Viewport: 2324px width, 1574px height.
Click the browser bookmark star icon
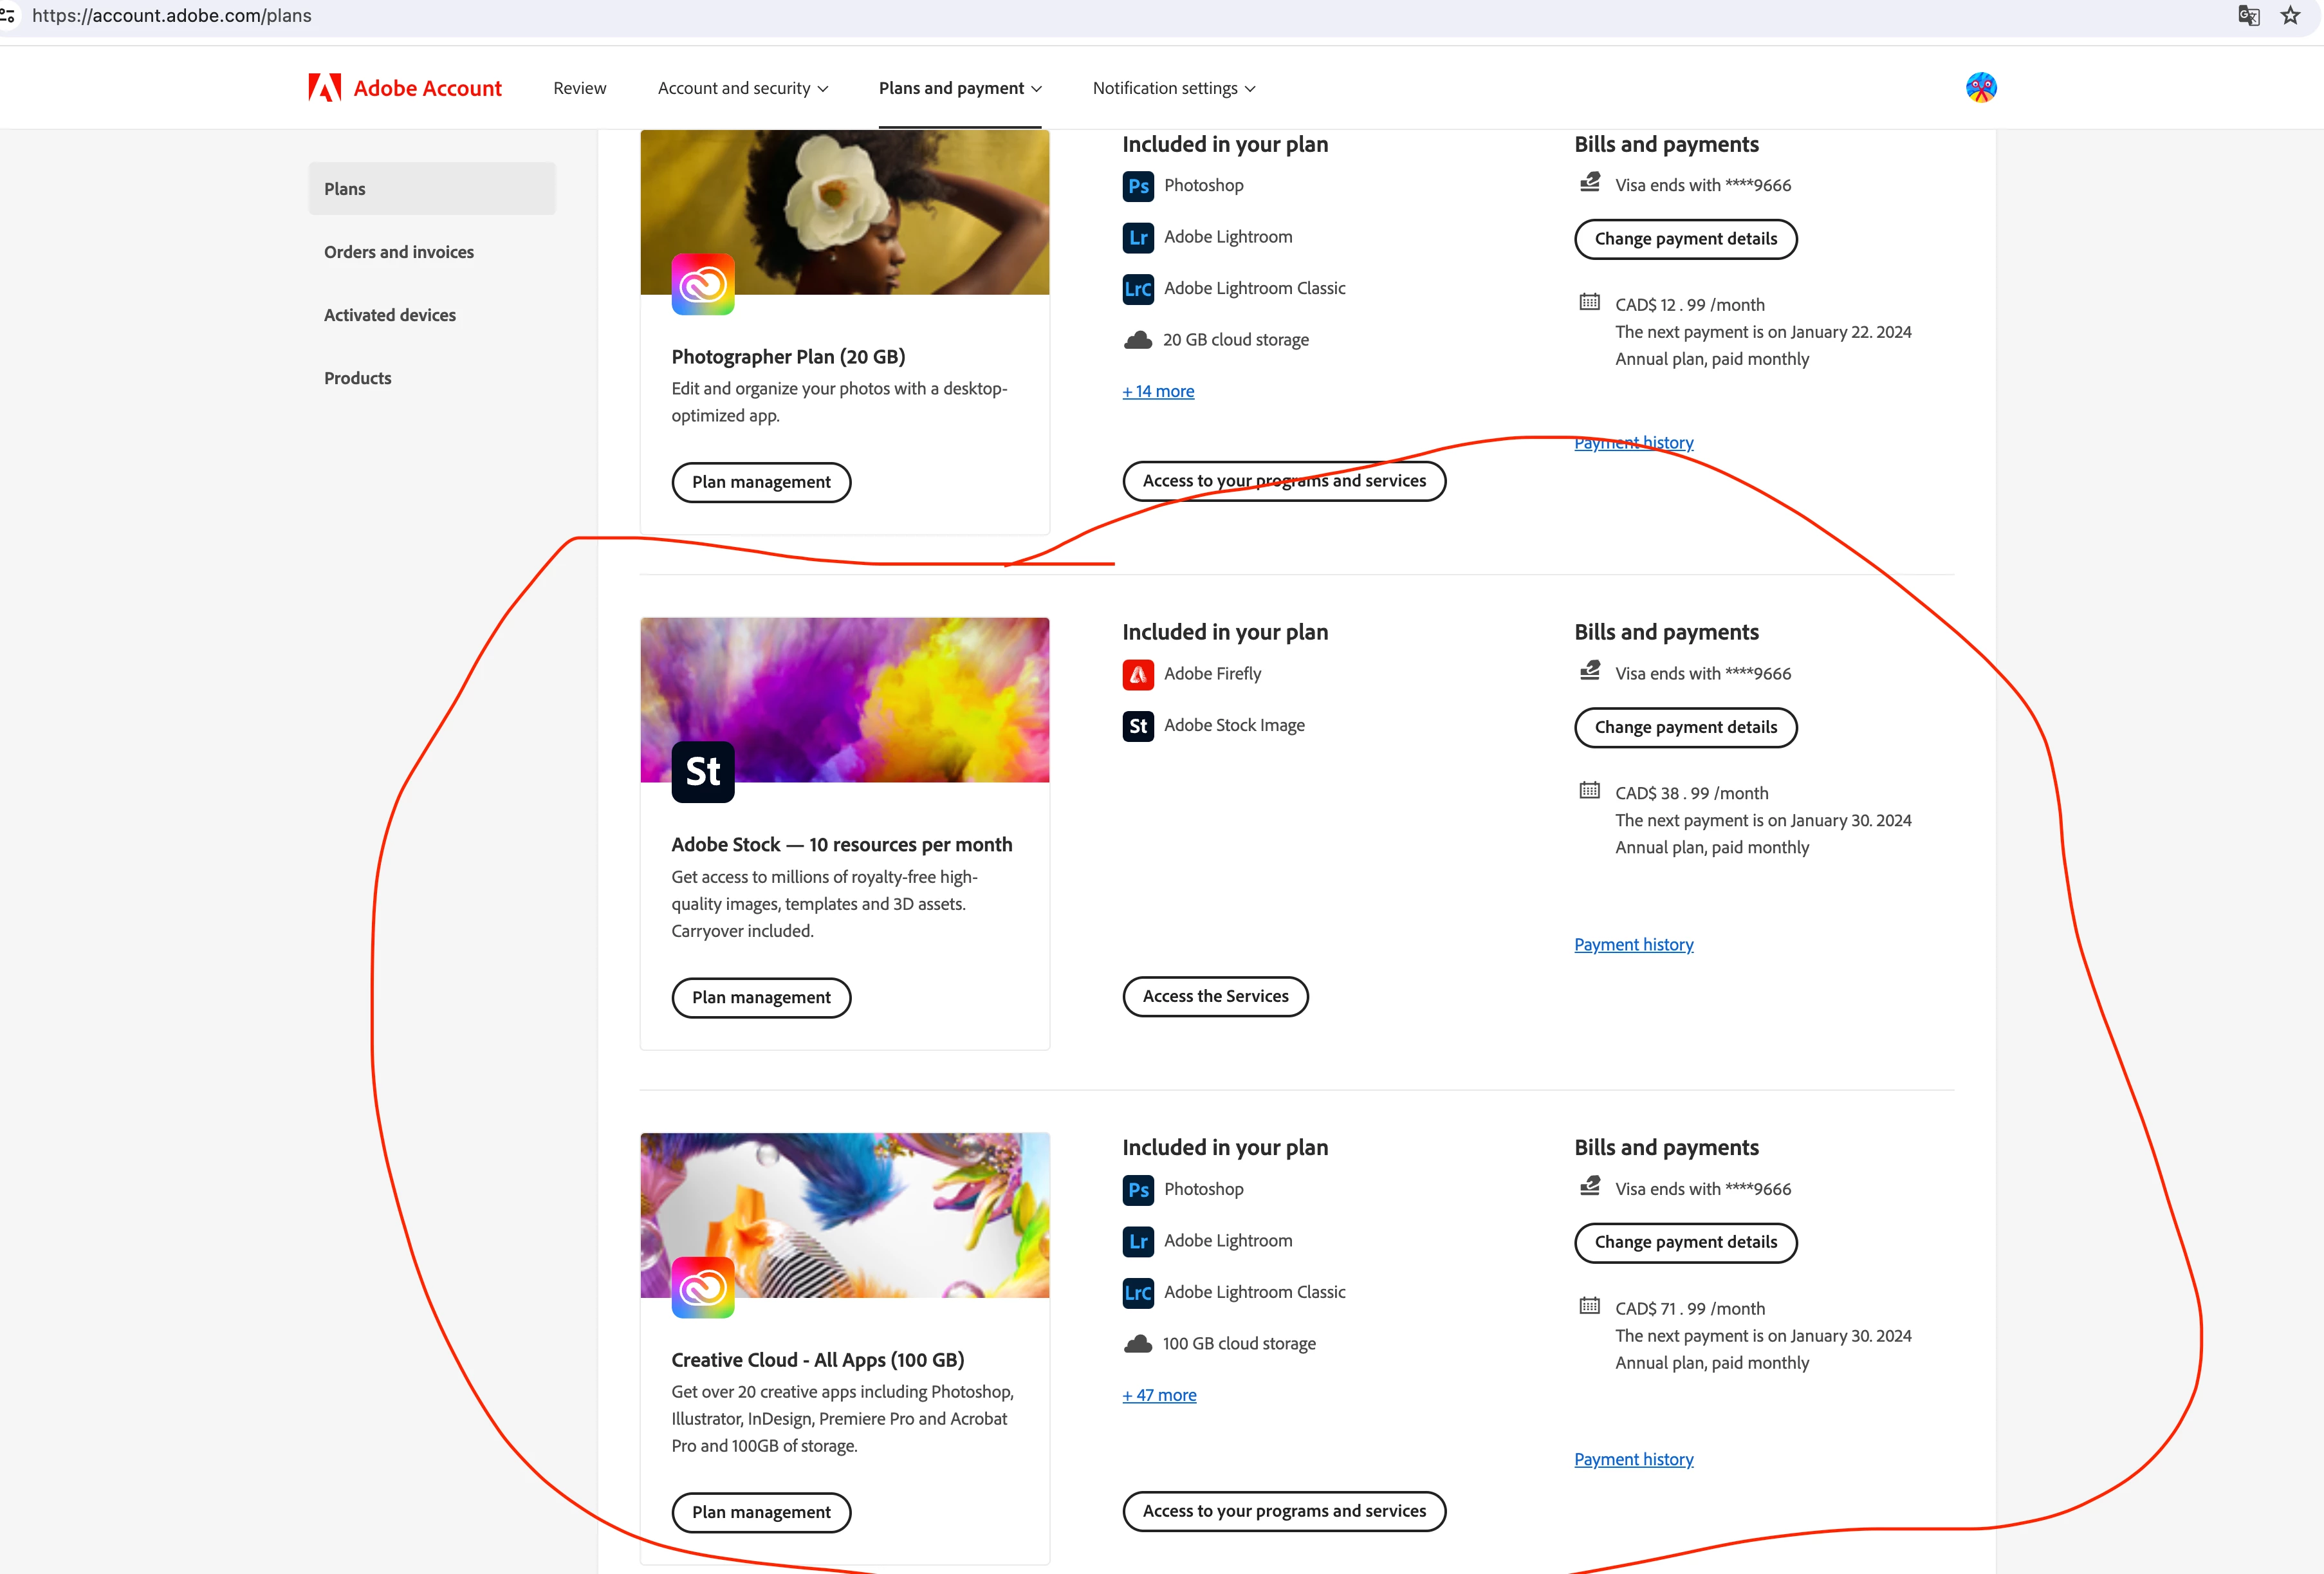pos(2290,15)
